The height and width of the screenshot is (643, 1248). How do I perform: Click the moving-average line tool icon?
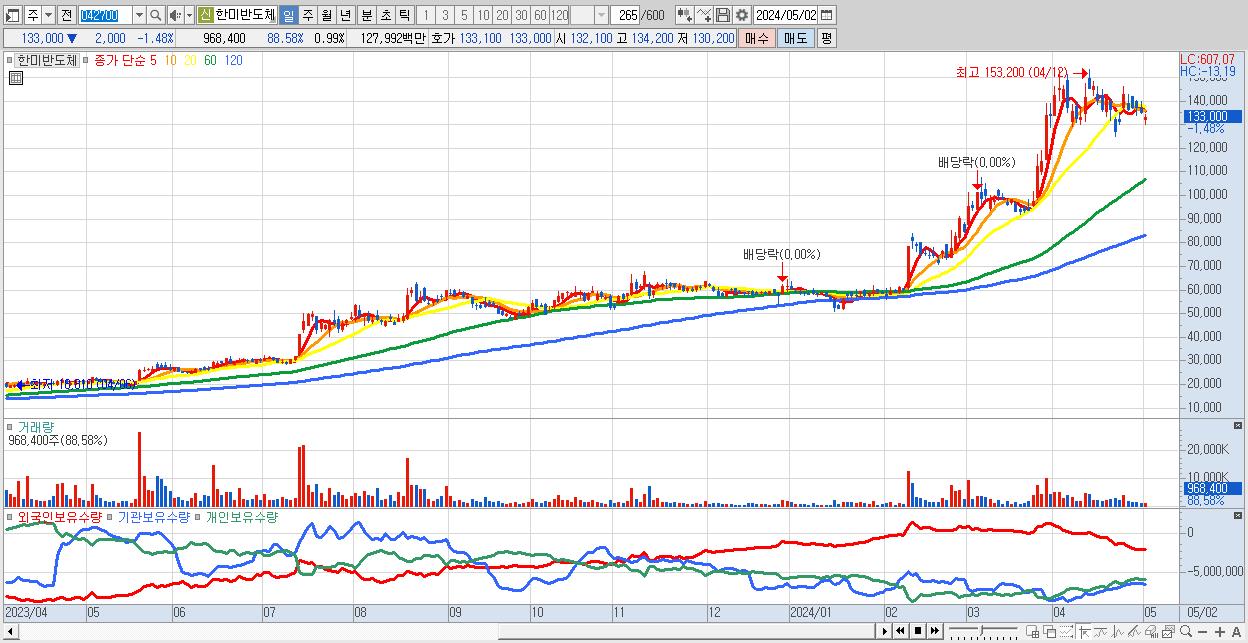pos(1101,631)
